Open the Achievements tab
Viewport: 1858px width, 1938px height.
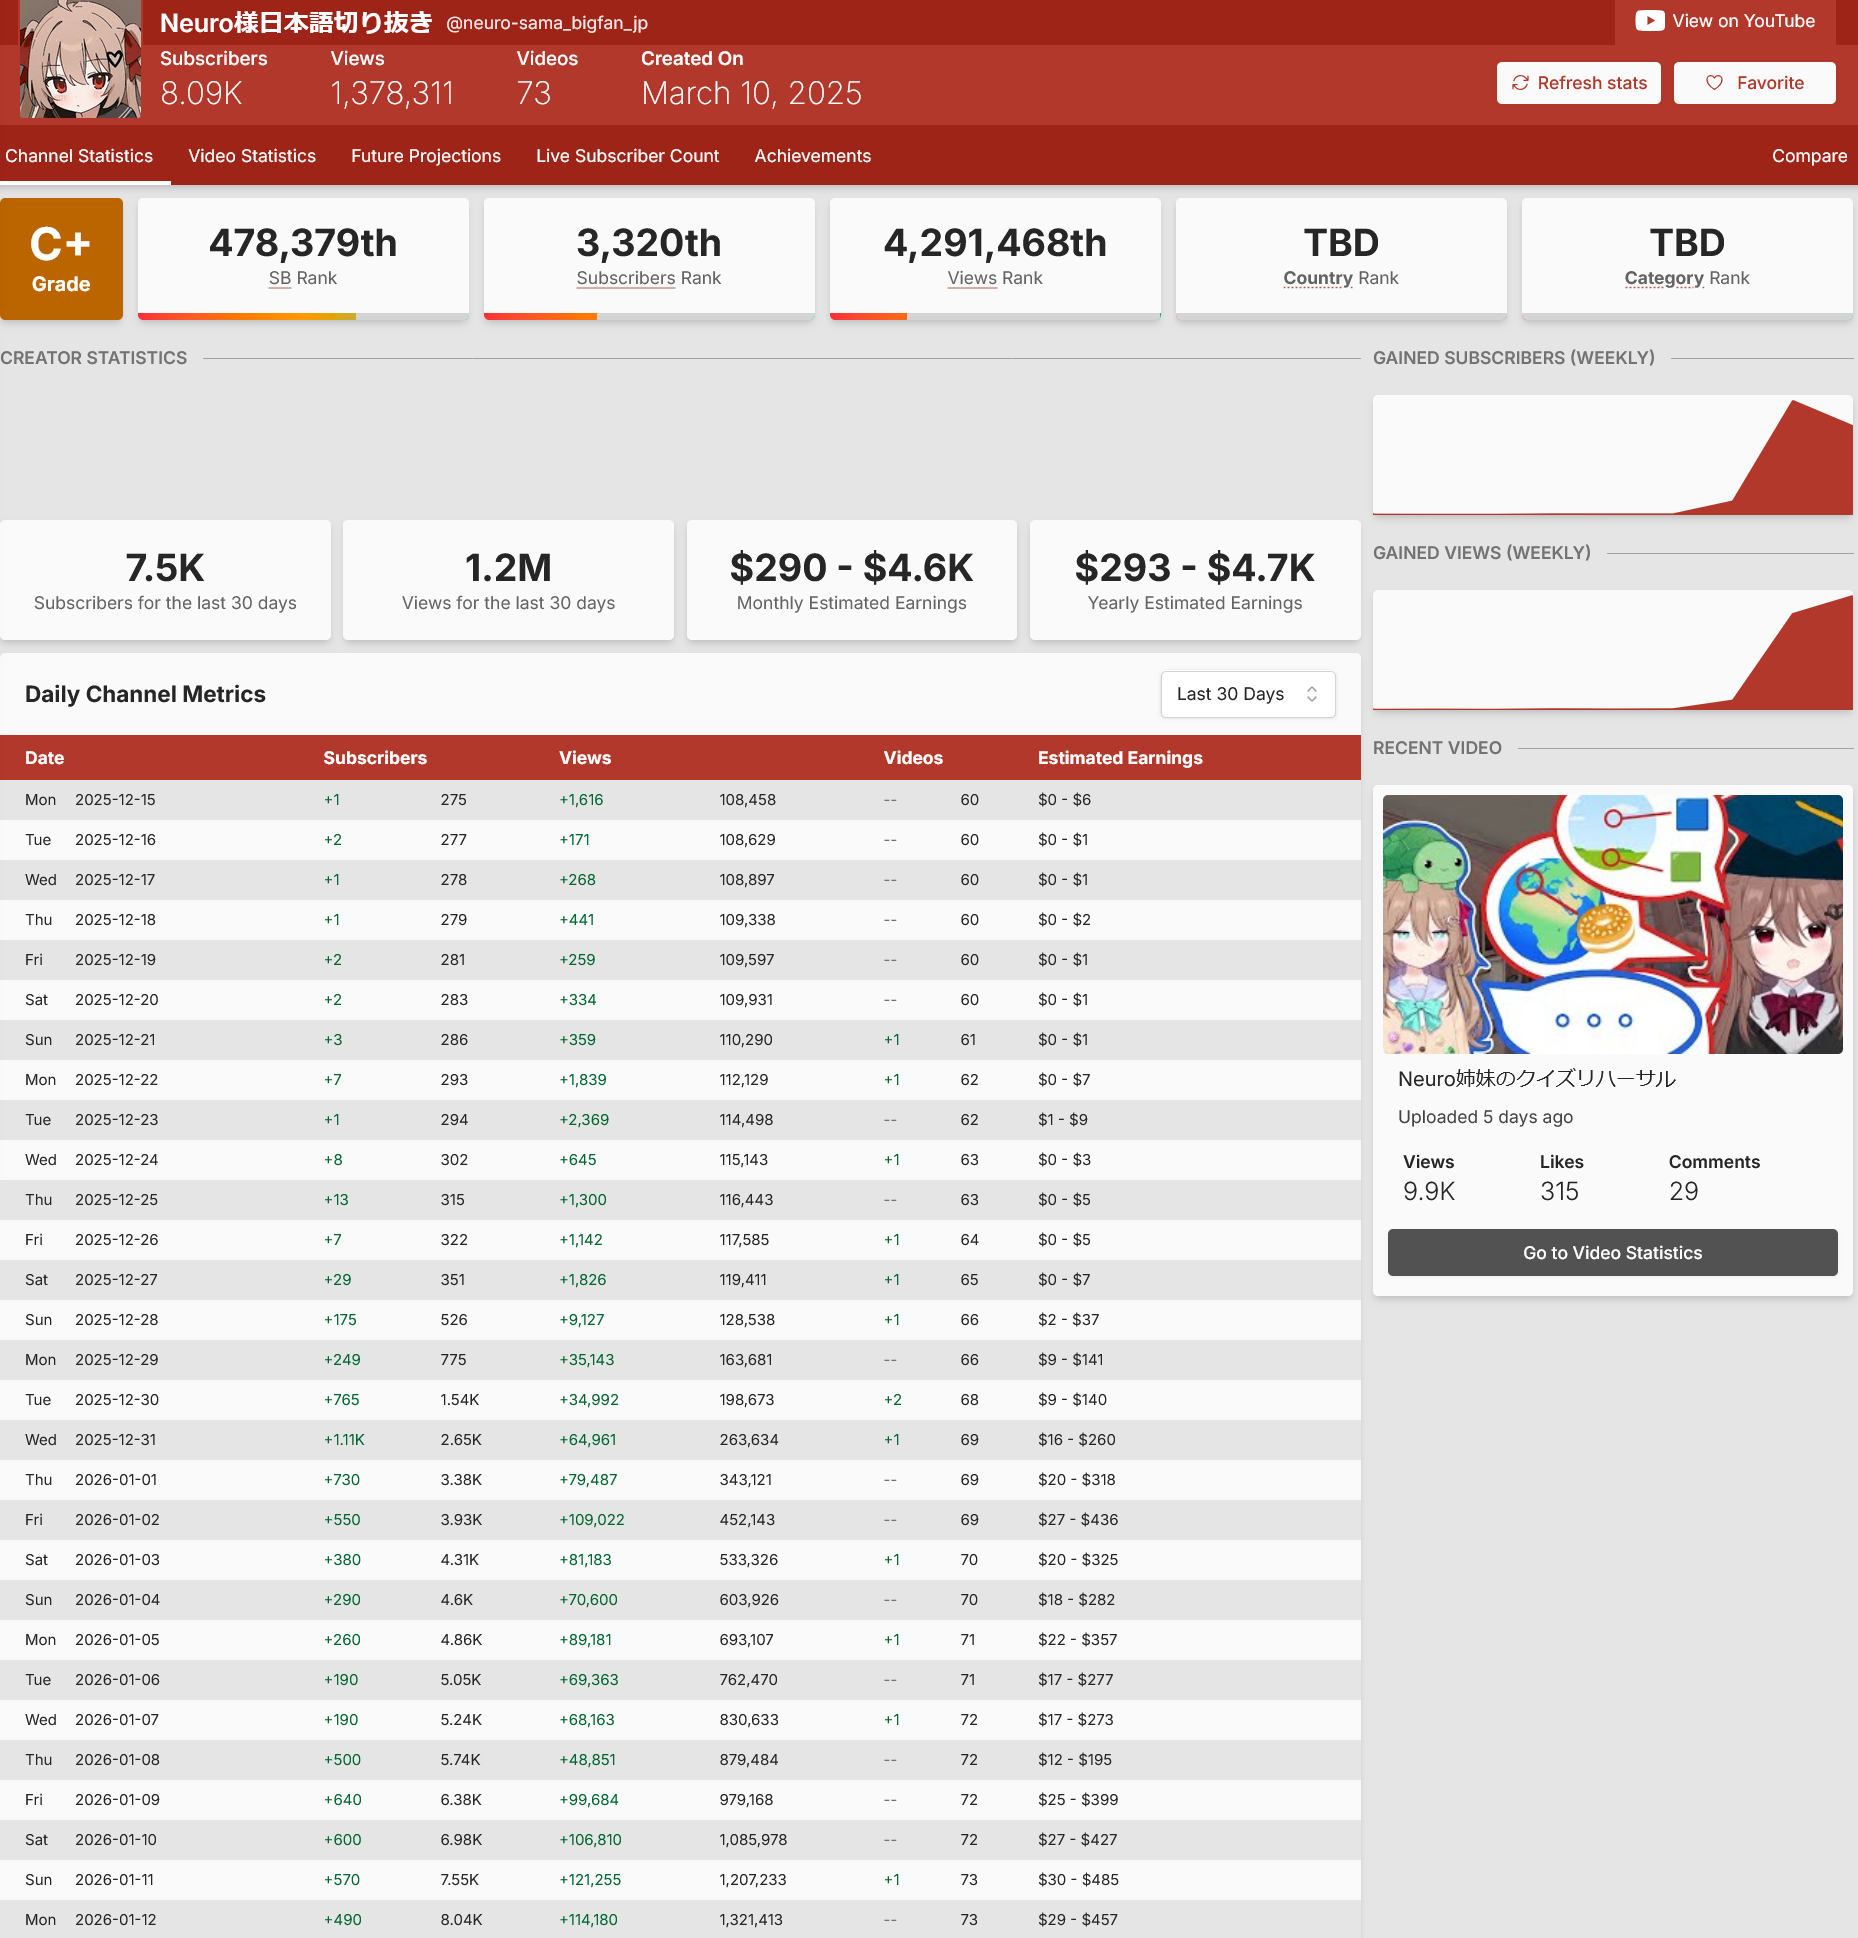(x=812, y=156)
